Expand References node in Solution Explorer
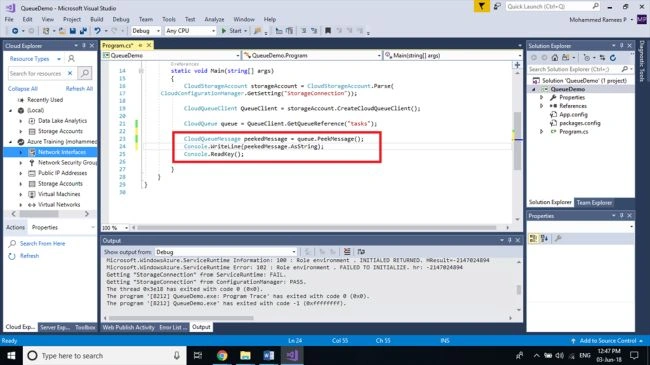 click(x=541, y=106)
